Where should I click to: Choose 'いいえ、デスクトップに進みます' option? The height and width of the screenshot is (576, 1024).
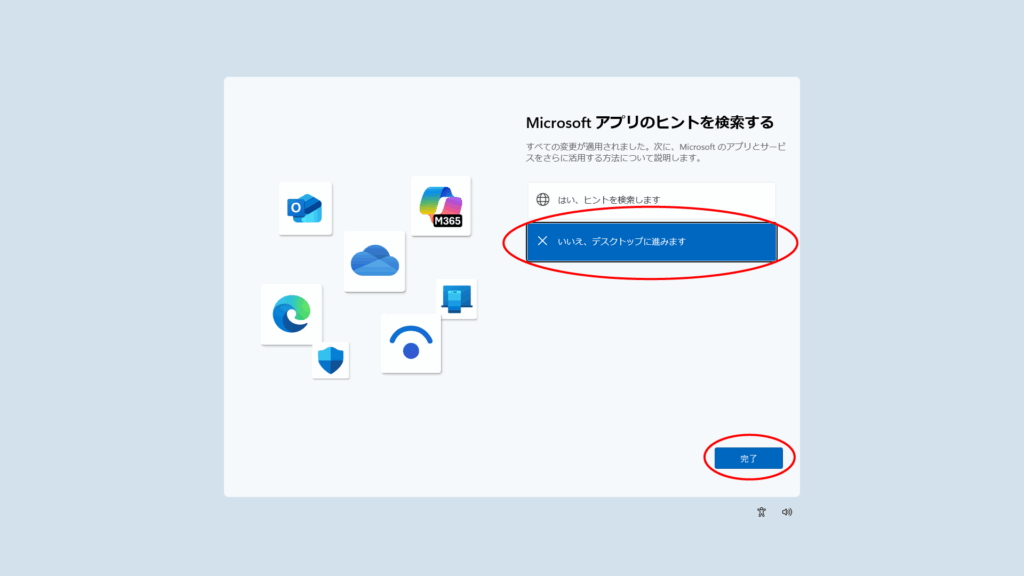(651, 242)
